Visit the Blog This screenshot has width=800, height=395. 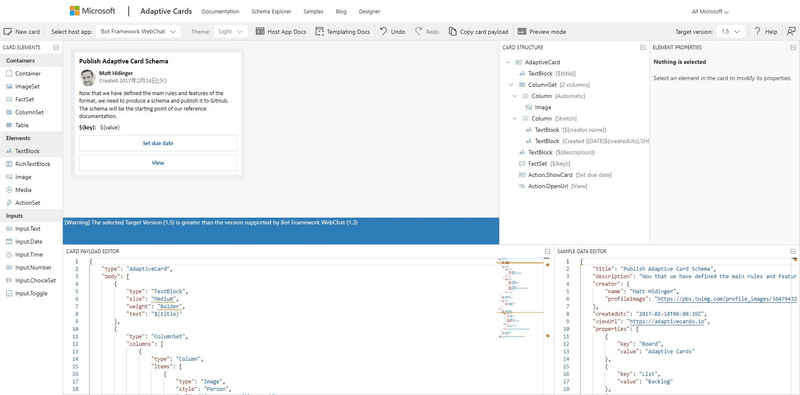pyautogui.click(x=341, y=11)
